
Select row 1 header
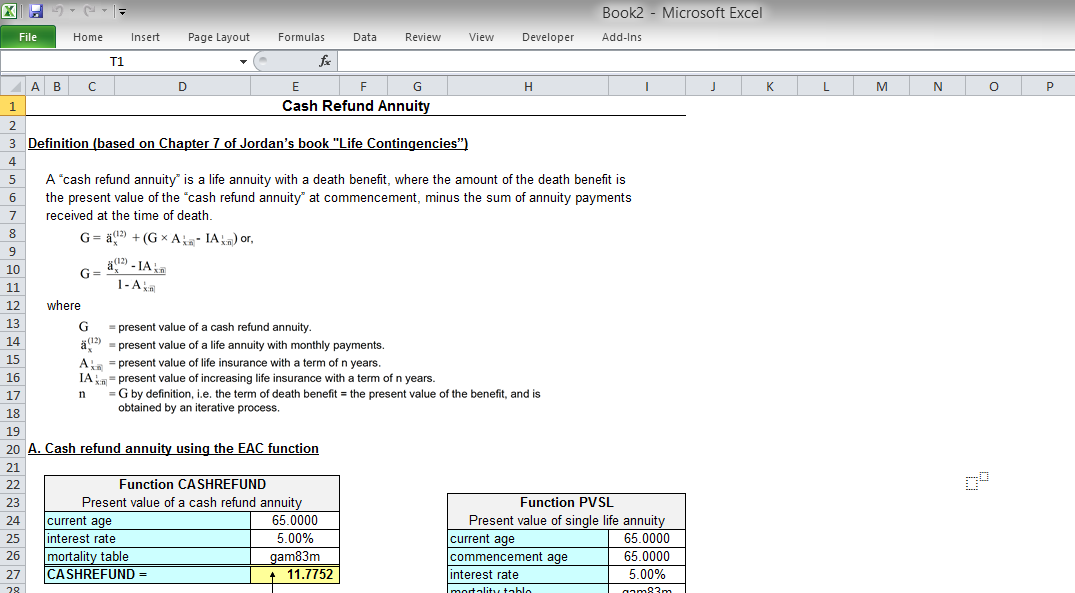(12, 106)
